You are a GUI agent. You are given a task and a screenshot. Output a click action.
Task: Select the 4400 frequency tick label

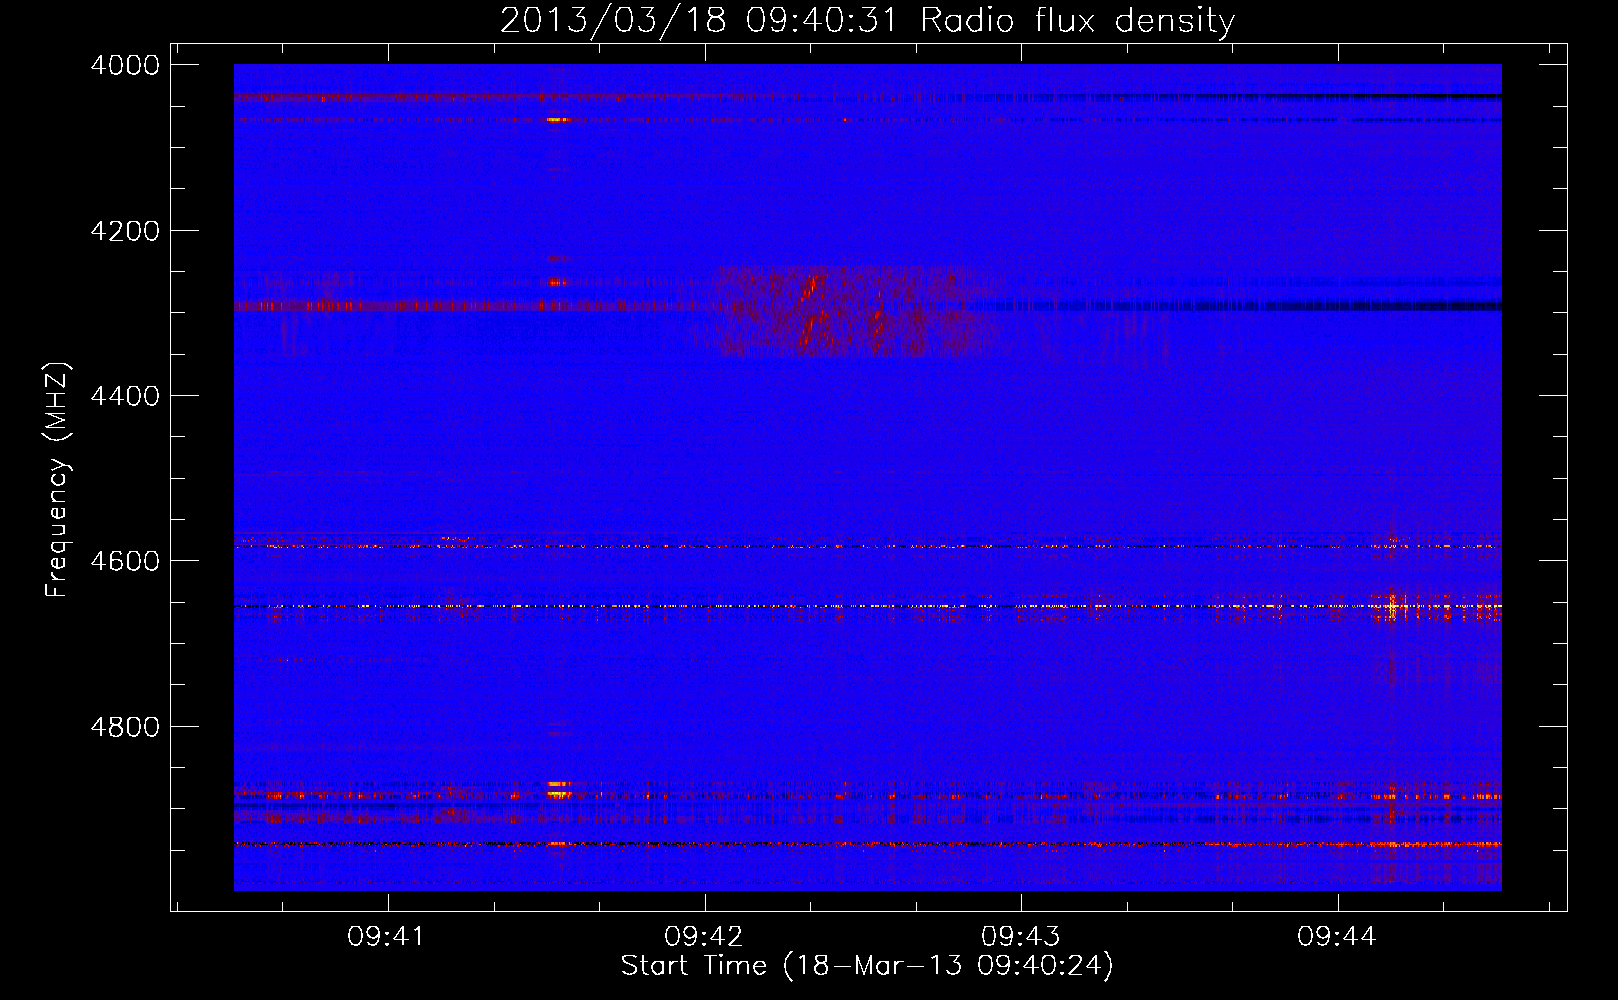coord(125,396)
